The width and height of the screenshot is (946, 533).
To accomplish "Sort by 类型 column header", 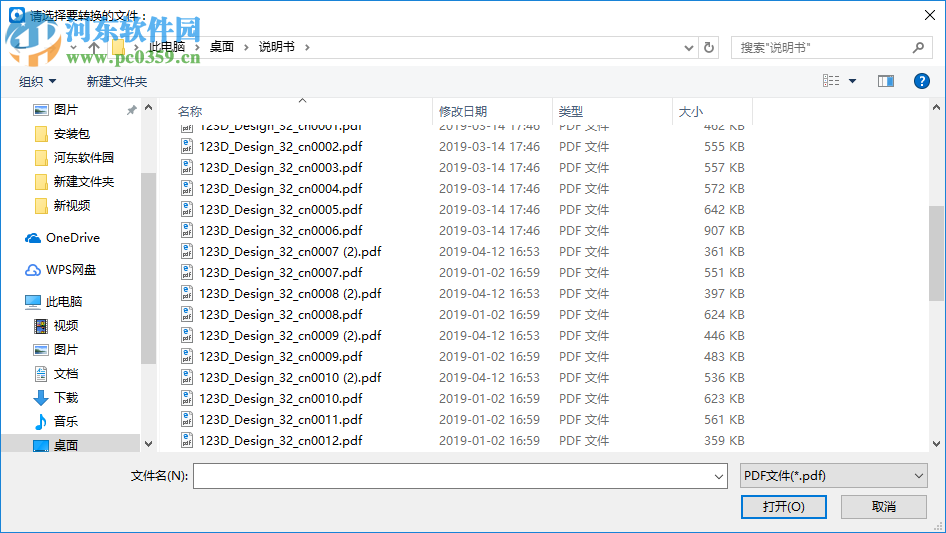I will (571, 112).
